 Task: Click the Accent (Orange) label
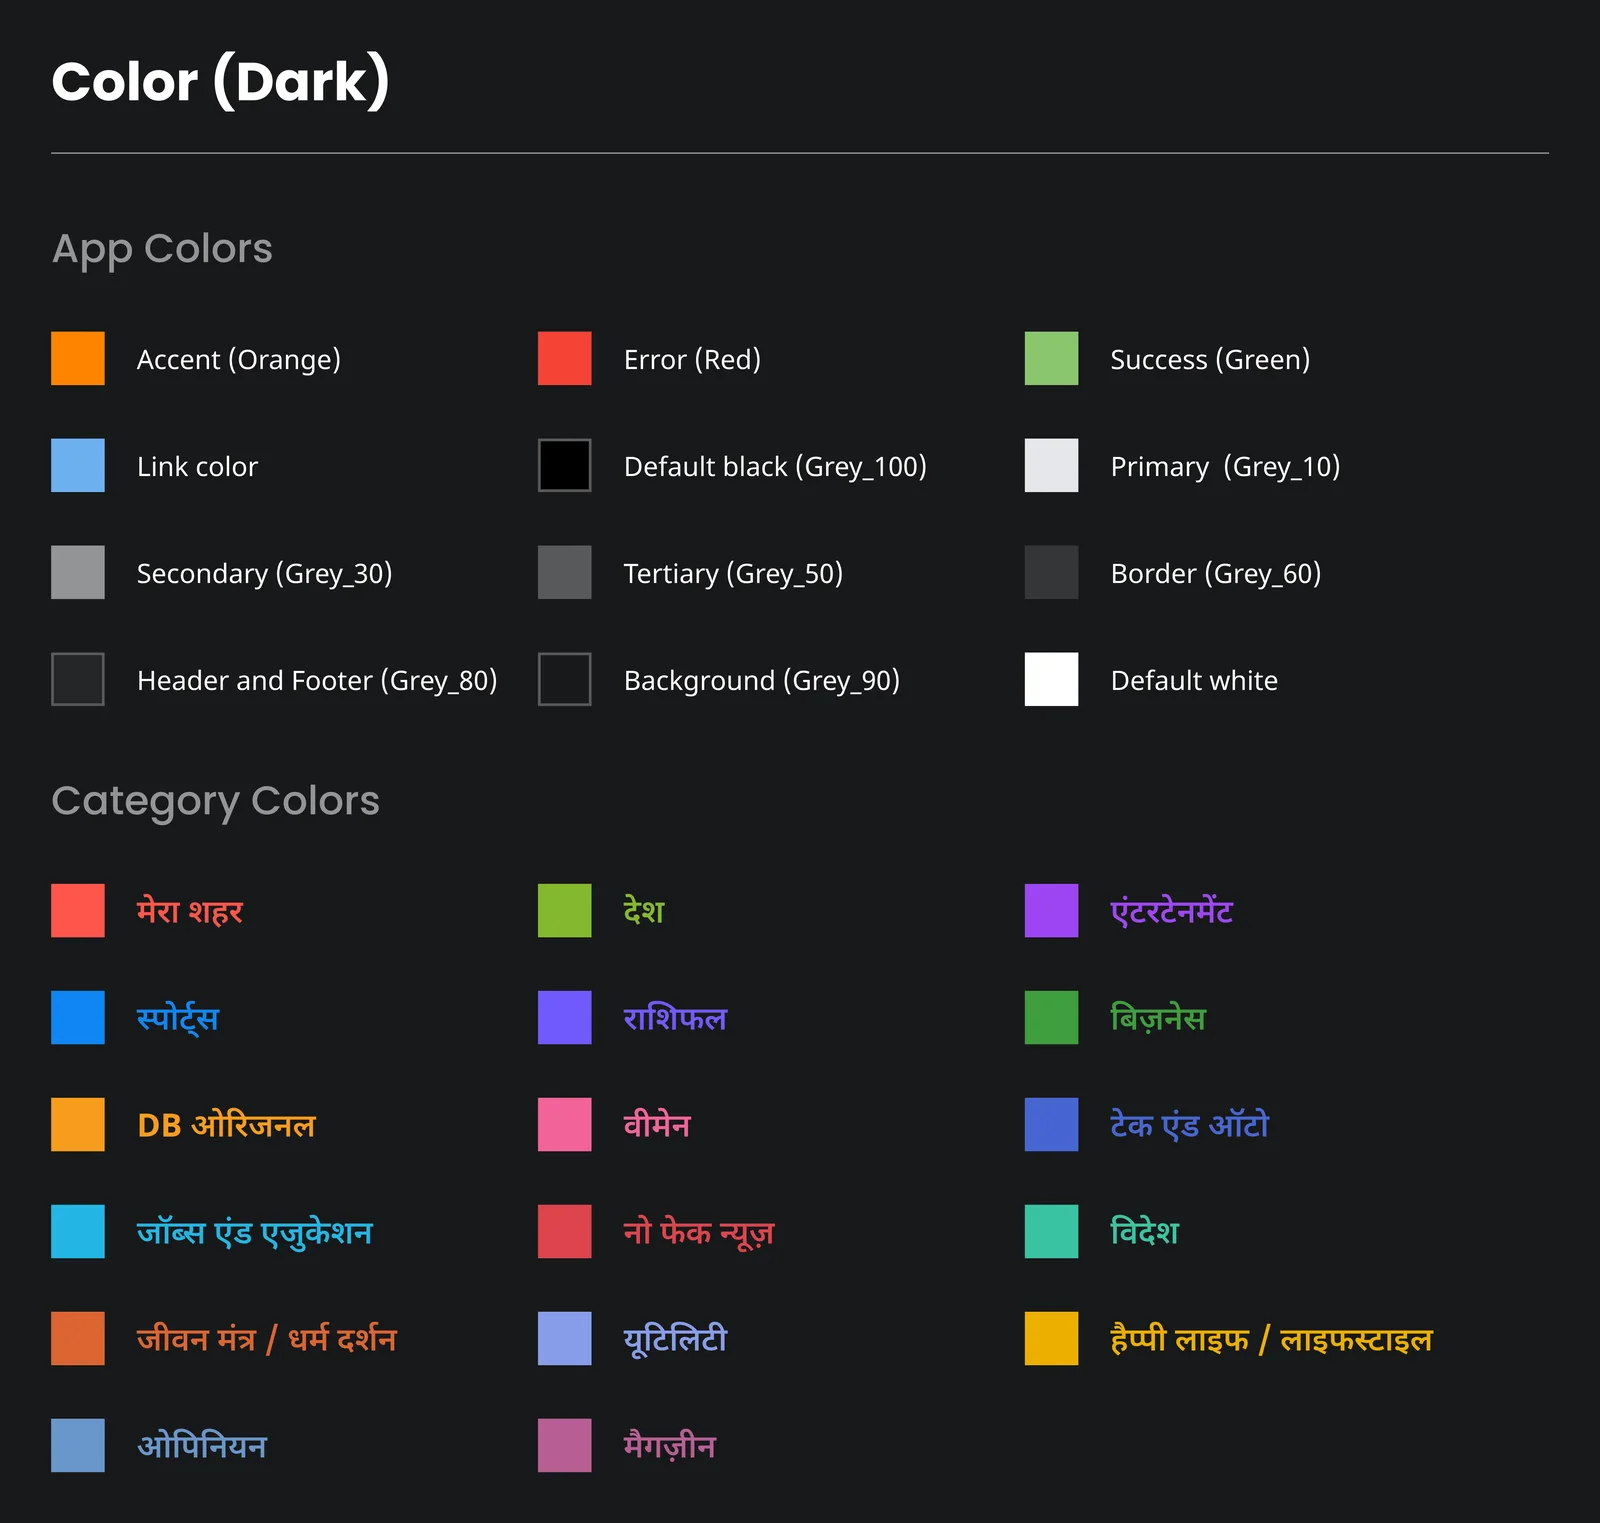point(239,359)
